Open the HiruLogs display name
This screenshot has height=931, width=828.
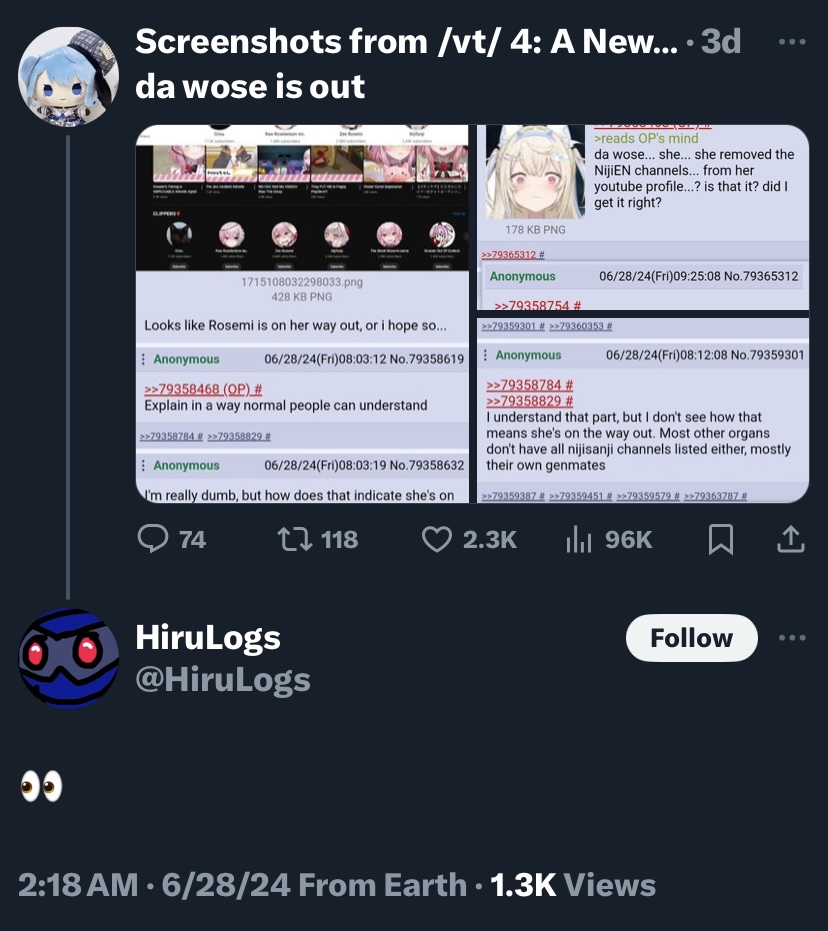(208, 638)
